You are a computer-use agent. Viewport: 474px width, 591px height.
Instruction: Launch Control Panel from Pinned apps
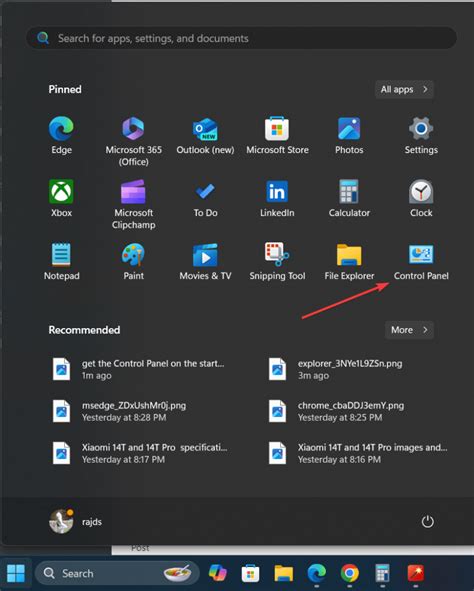pyautogui.click(x=421, y=261)
